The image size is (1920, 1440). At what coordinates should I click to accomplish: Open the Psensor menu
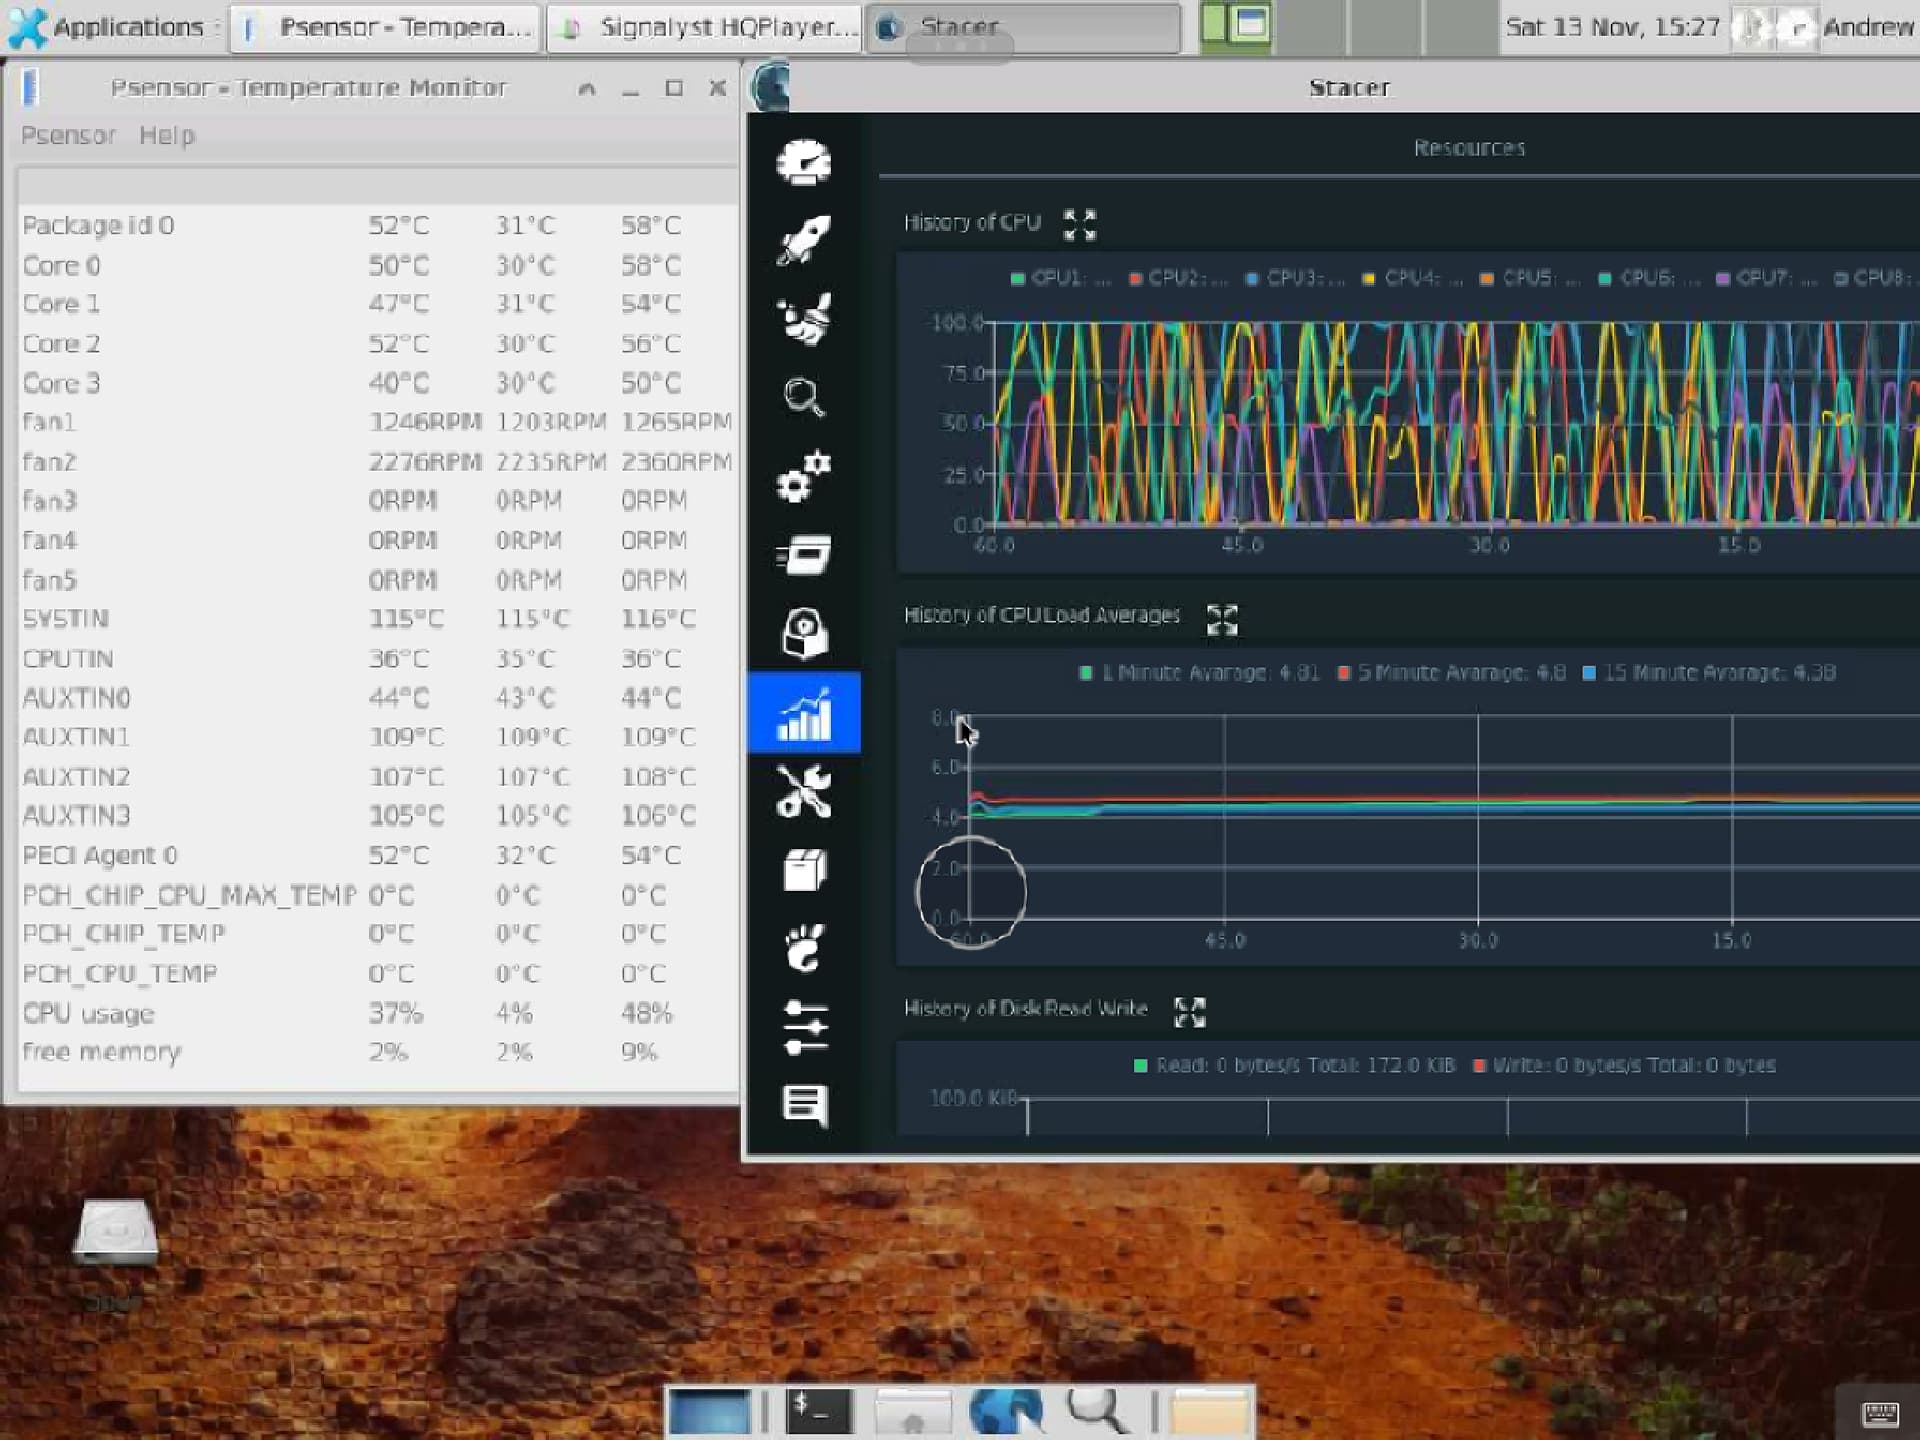(68, 135)
